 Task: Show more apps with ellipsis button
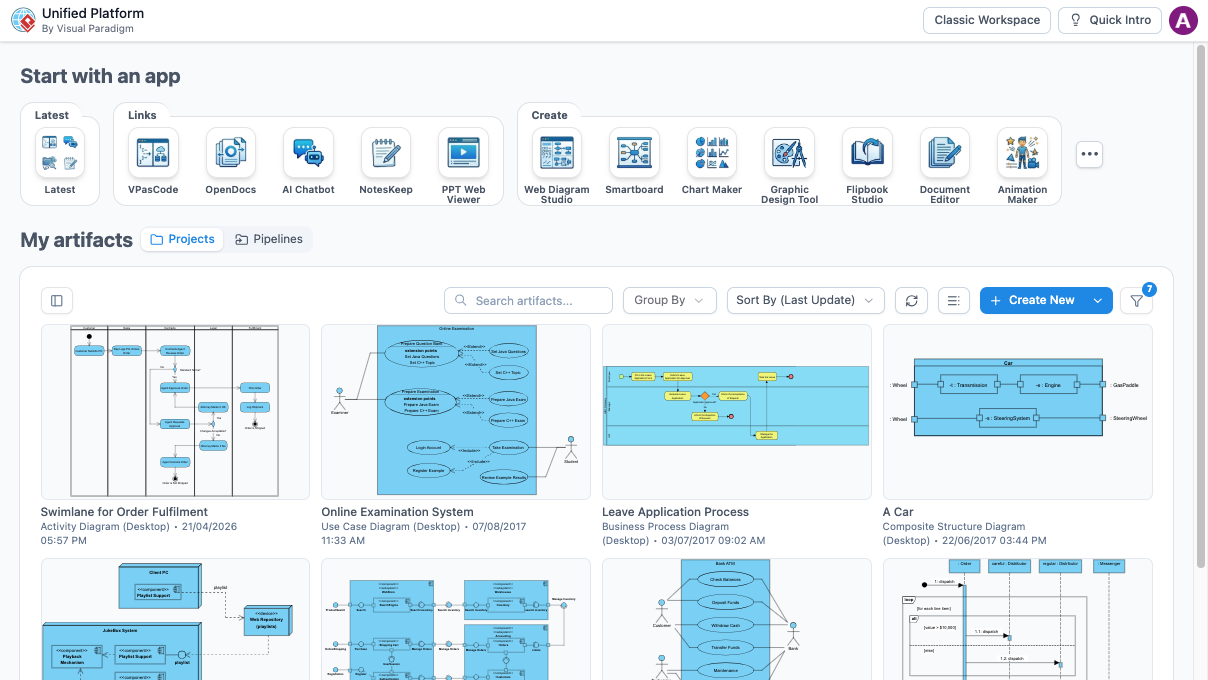pos(1090,154)
